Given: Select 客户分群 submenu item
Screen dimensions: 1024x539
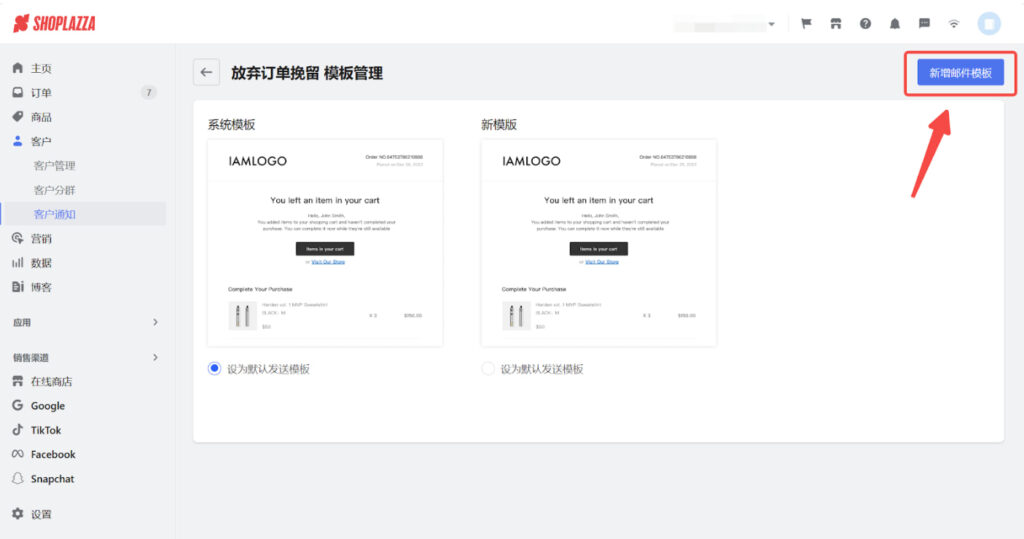Looking at the screenshot, I should pos(55,190).
